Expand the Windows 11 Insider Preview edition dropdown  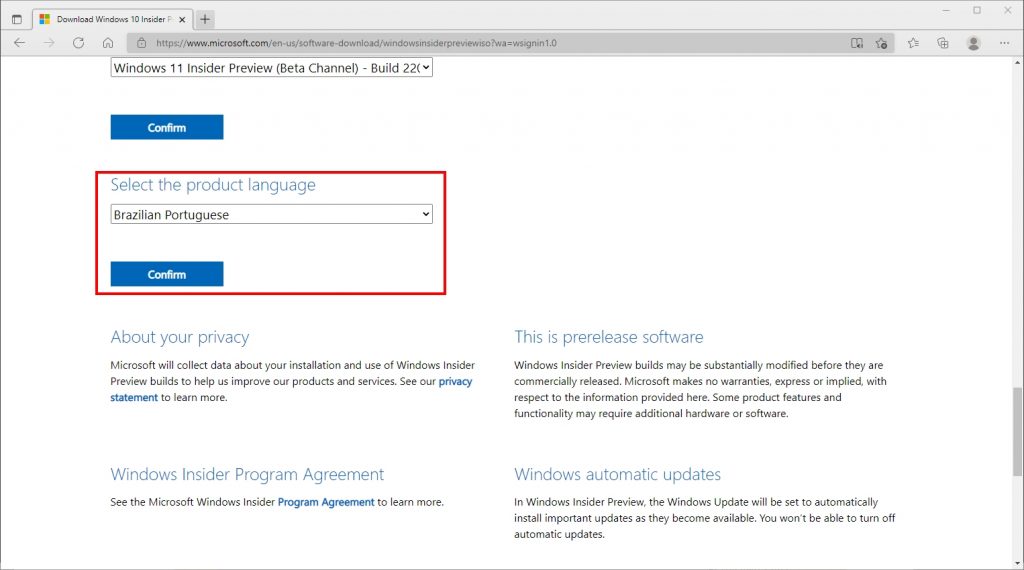[272, 67]
